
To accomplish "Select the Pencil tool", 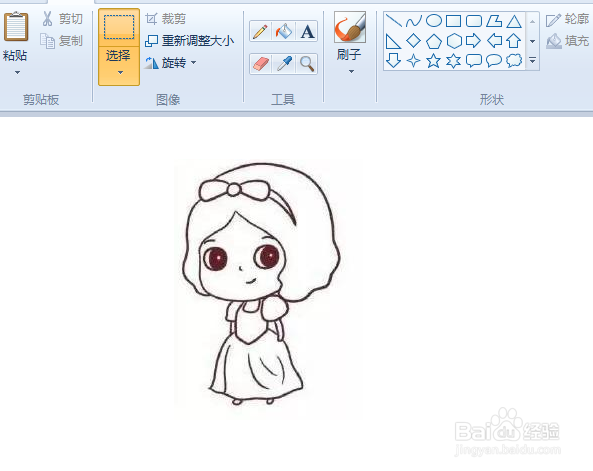I will coord(260,31).
